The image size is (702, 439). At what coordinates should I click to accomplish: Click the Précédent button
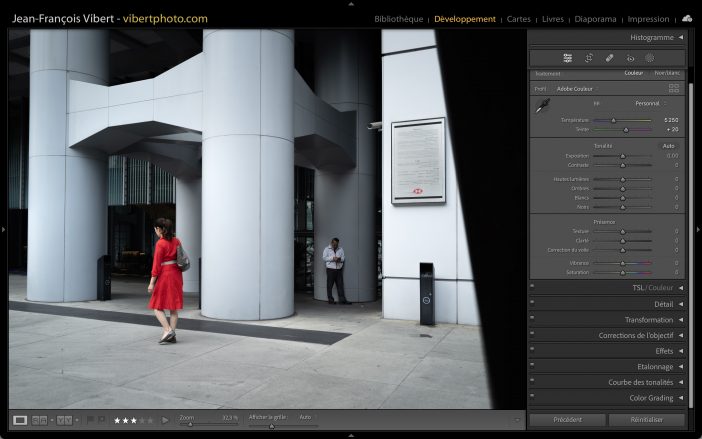click(566, 420)
